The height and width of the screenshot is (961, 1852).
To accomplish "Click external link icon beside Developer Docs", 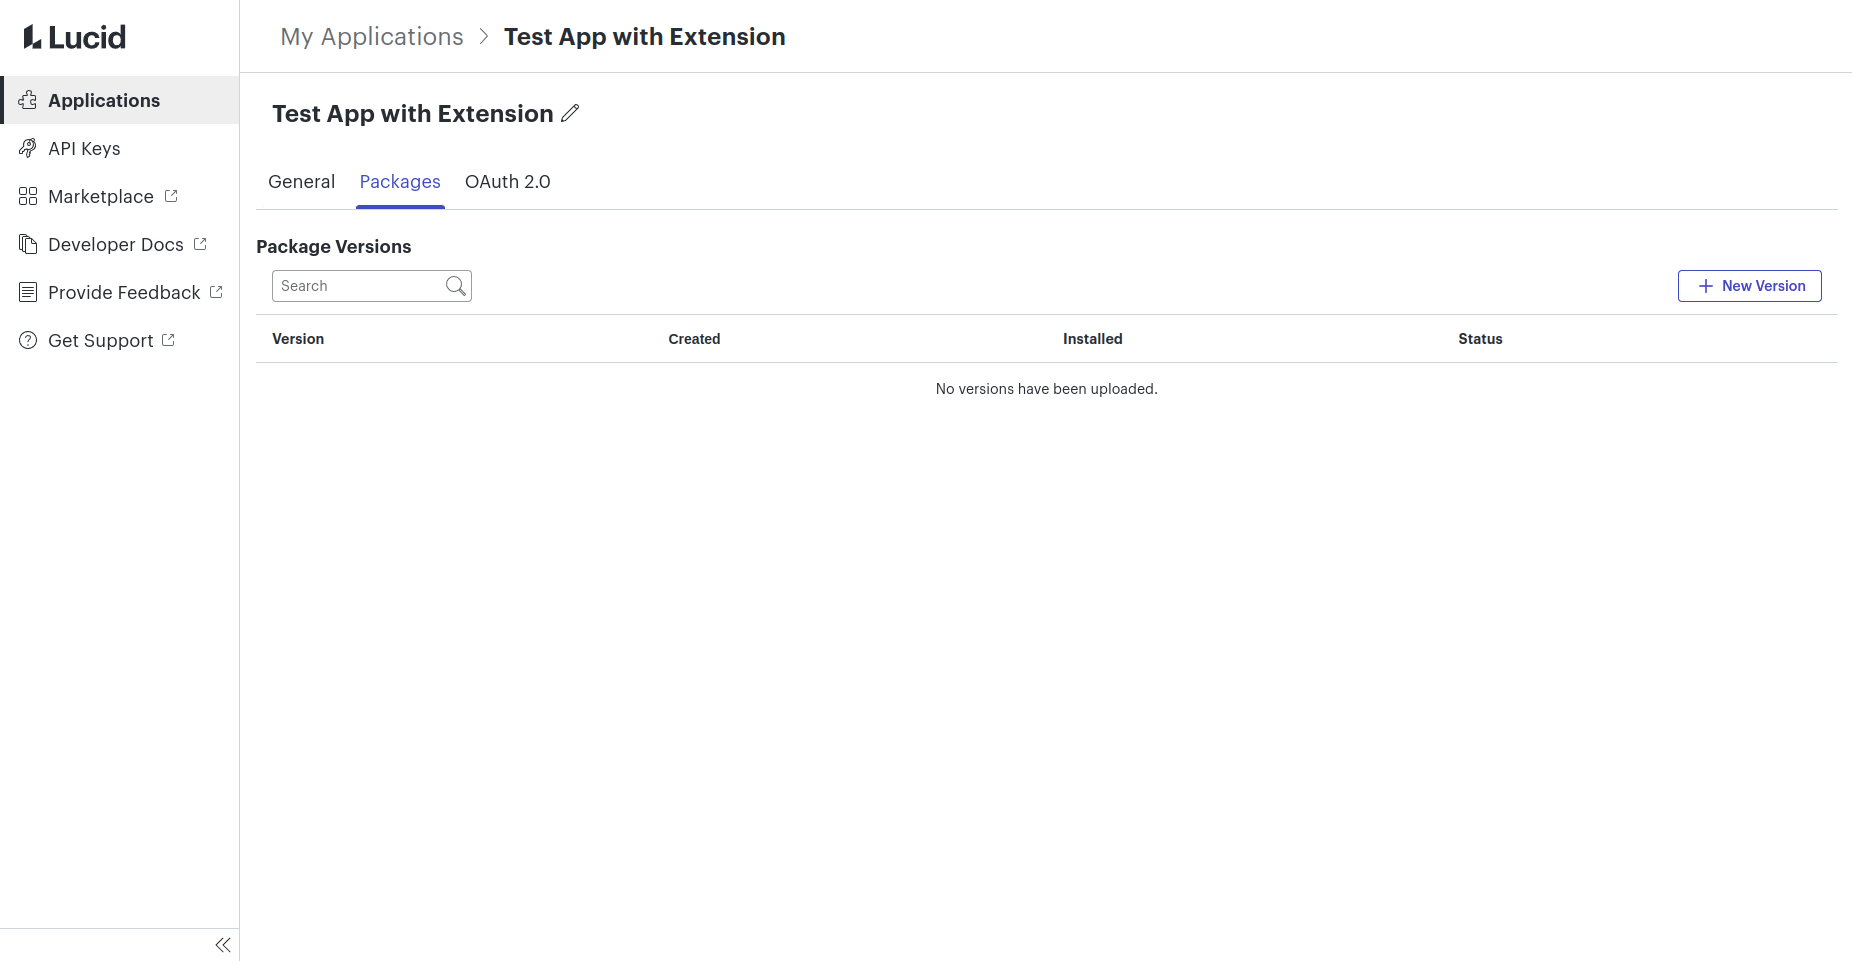I will pyautogui.click(x=200, y=244).
